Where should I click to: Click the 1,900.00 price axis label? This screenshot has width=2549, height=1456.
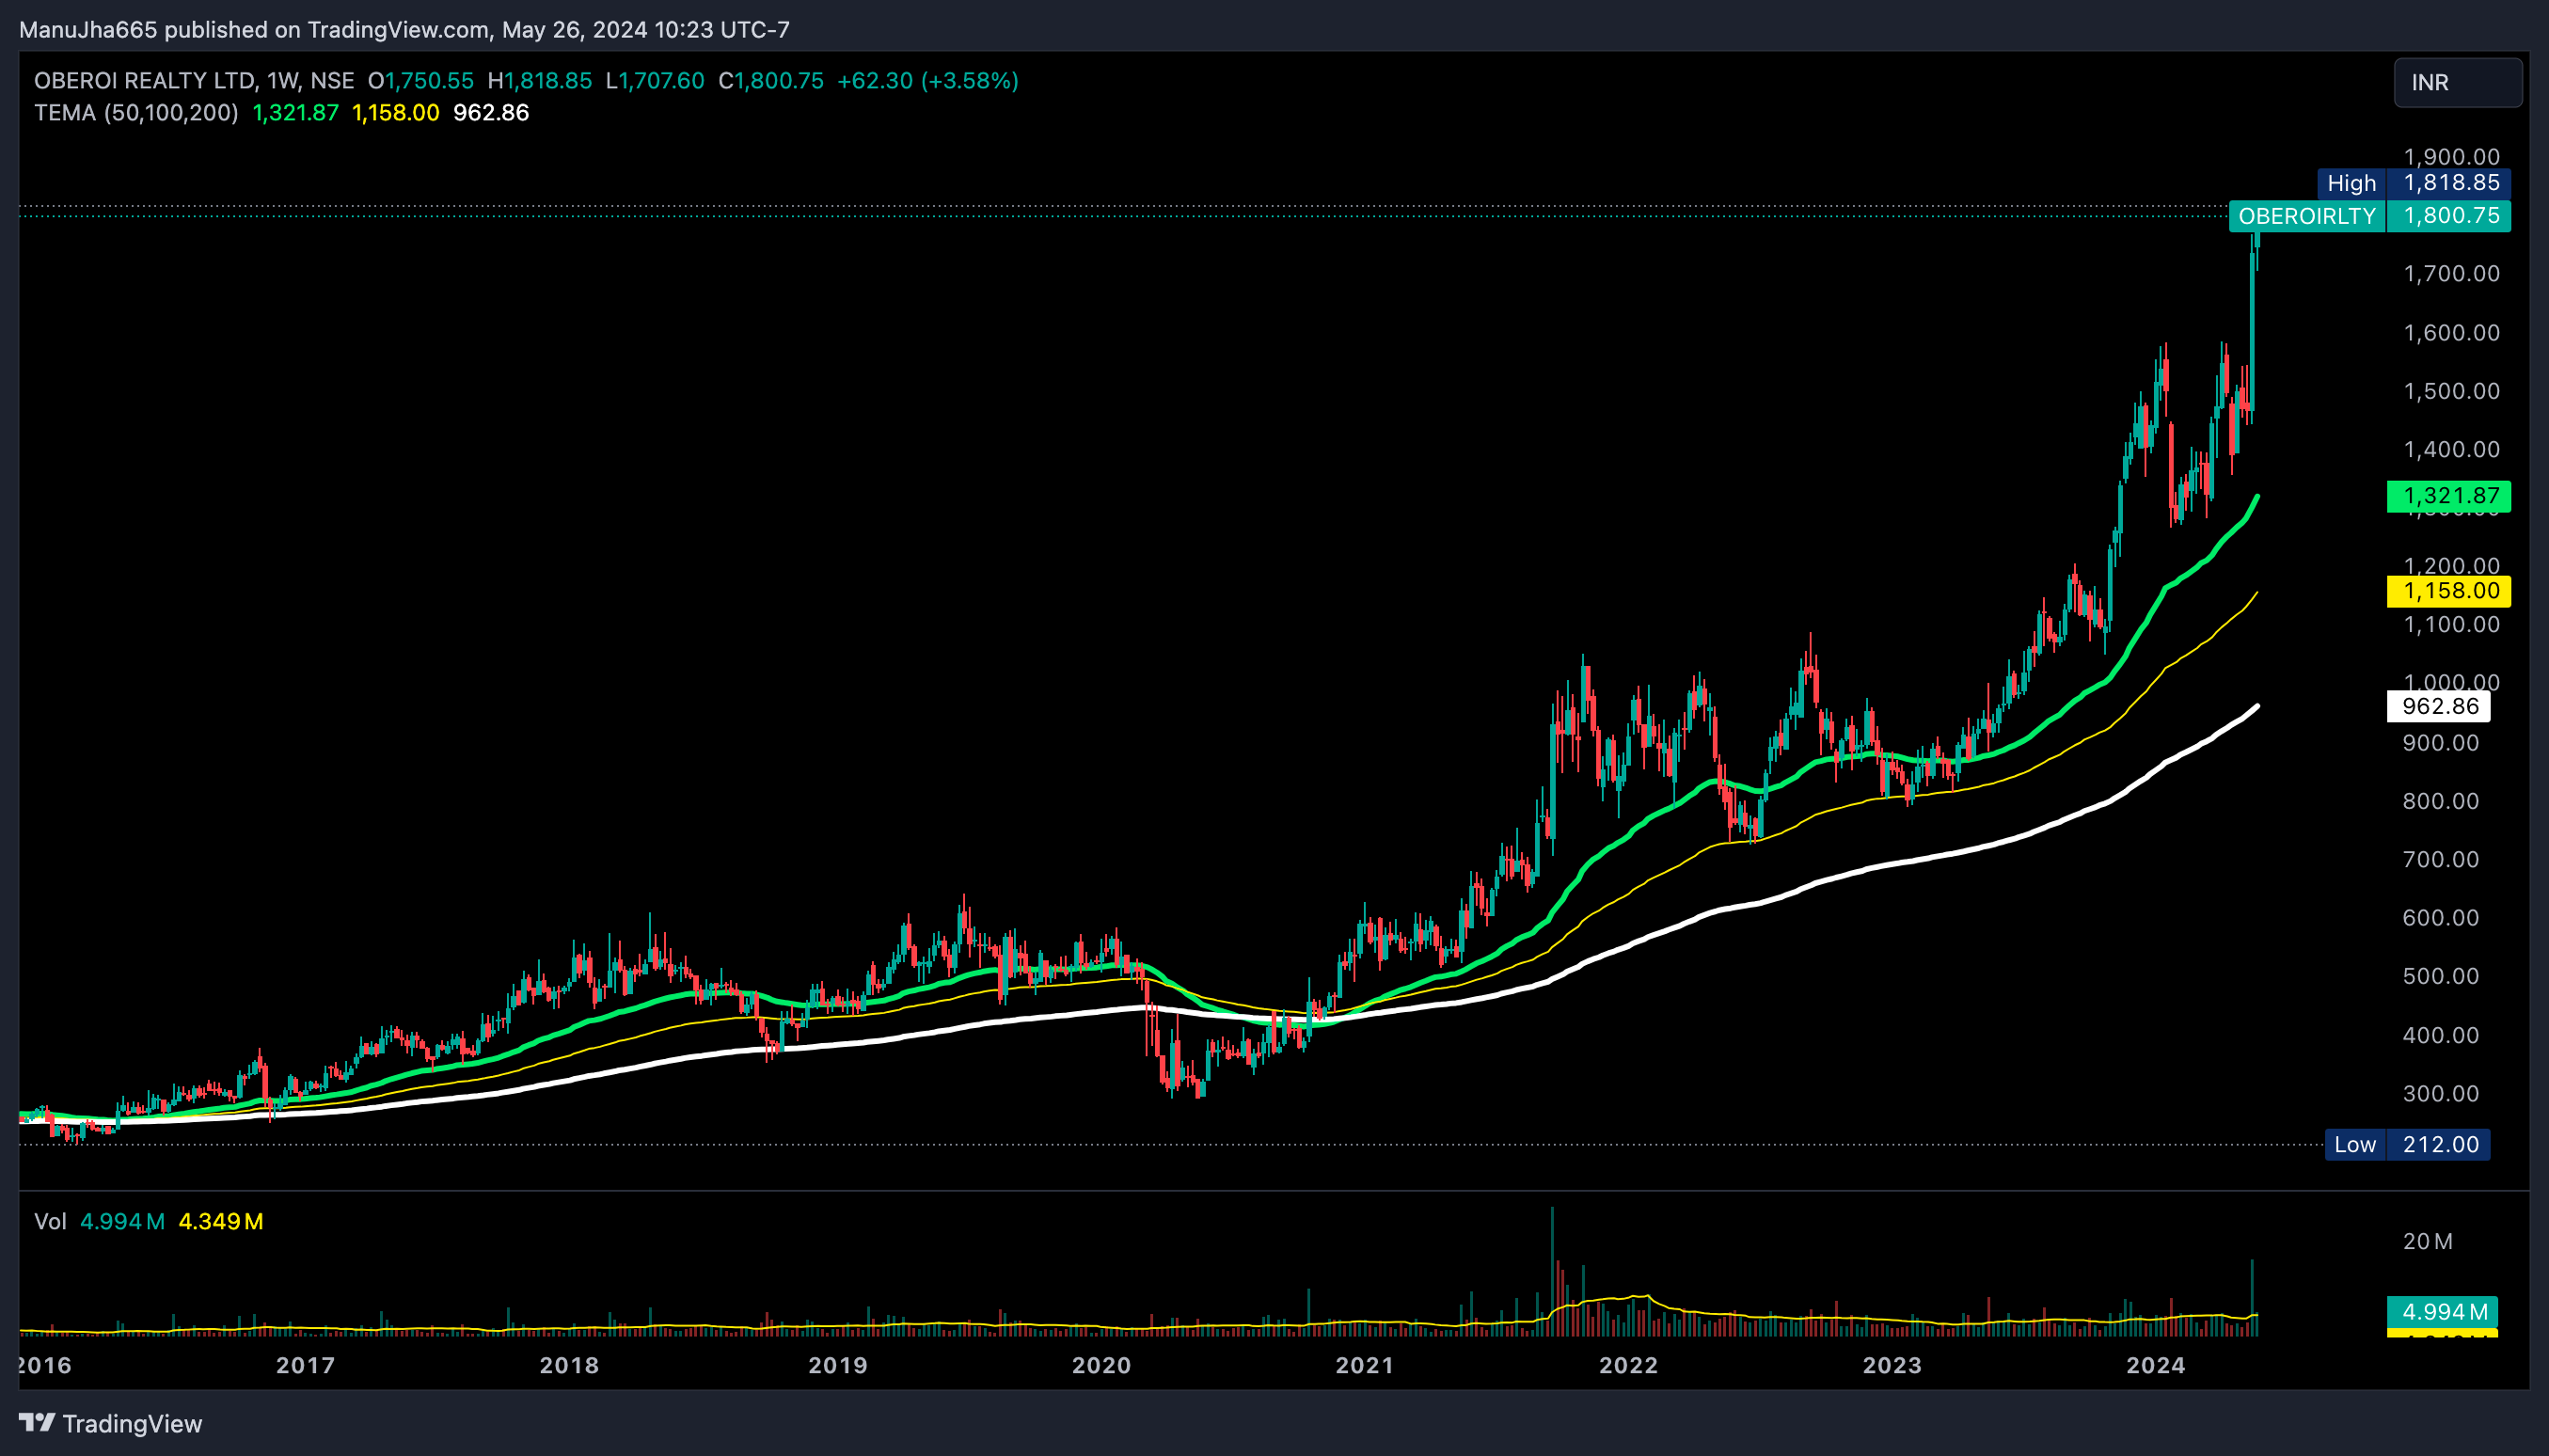click(2451, 157)
